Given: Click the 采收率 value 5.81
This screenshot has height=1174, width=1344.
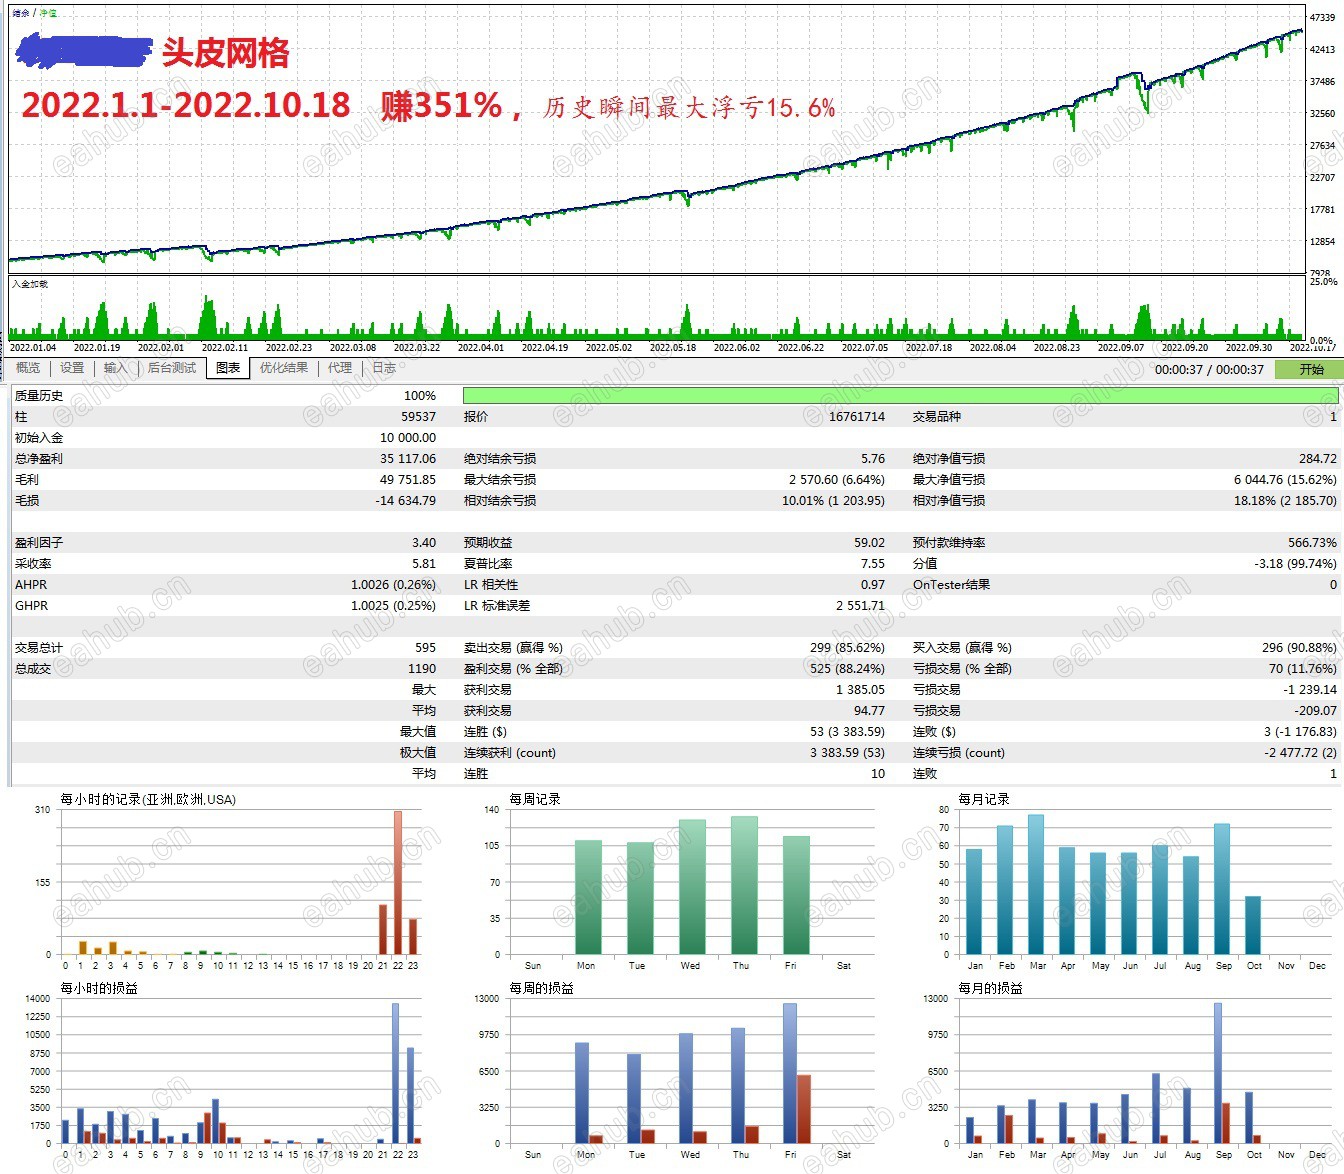Looking at the screenshot, I should click(424, 564).
